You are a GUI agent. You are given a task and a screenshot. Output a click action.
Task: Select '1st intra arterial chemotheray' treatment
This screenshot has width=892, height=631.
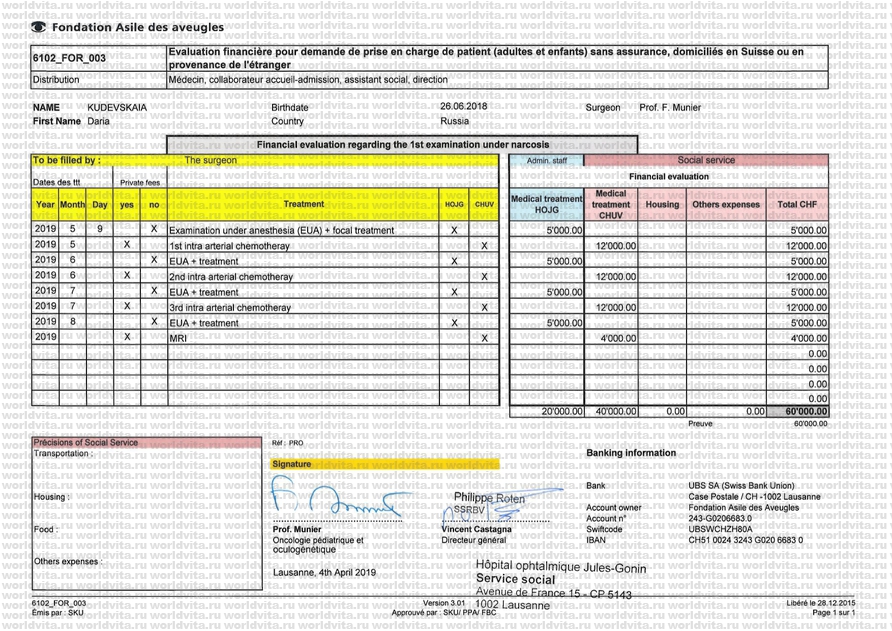[x=229, y=246]
